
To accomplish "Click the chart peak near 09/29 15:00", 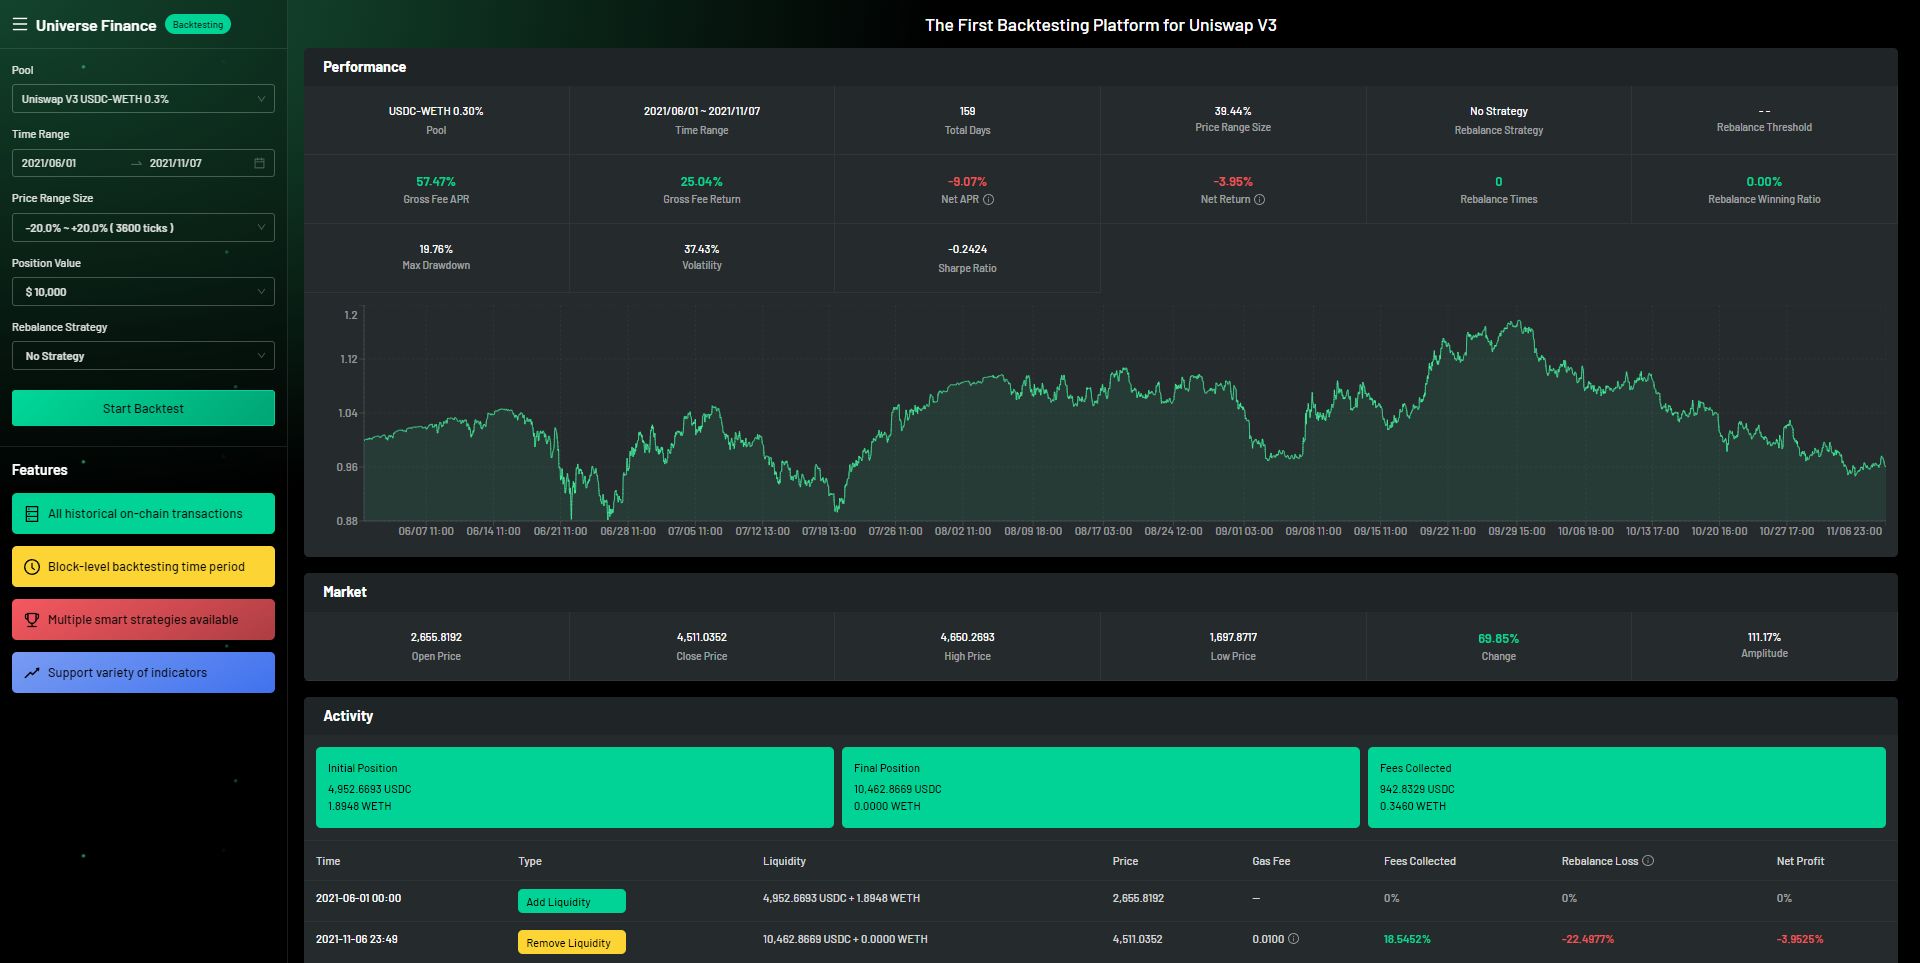I will point(1517,323).
